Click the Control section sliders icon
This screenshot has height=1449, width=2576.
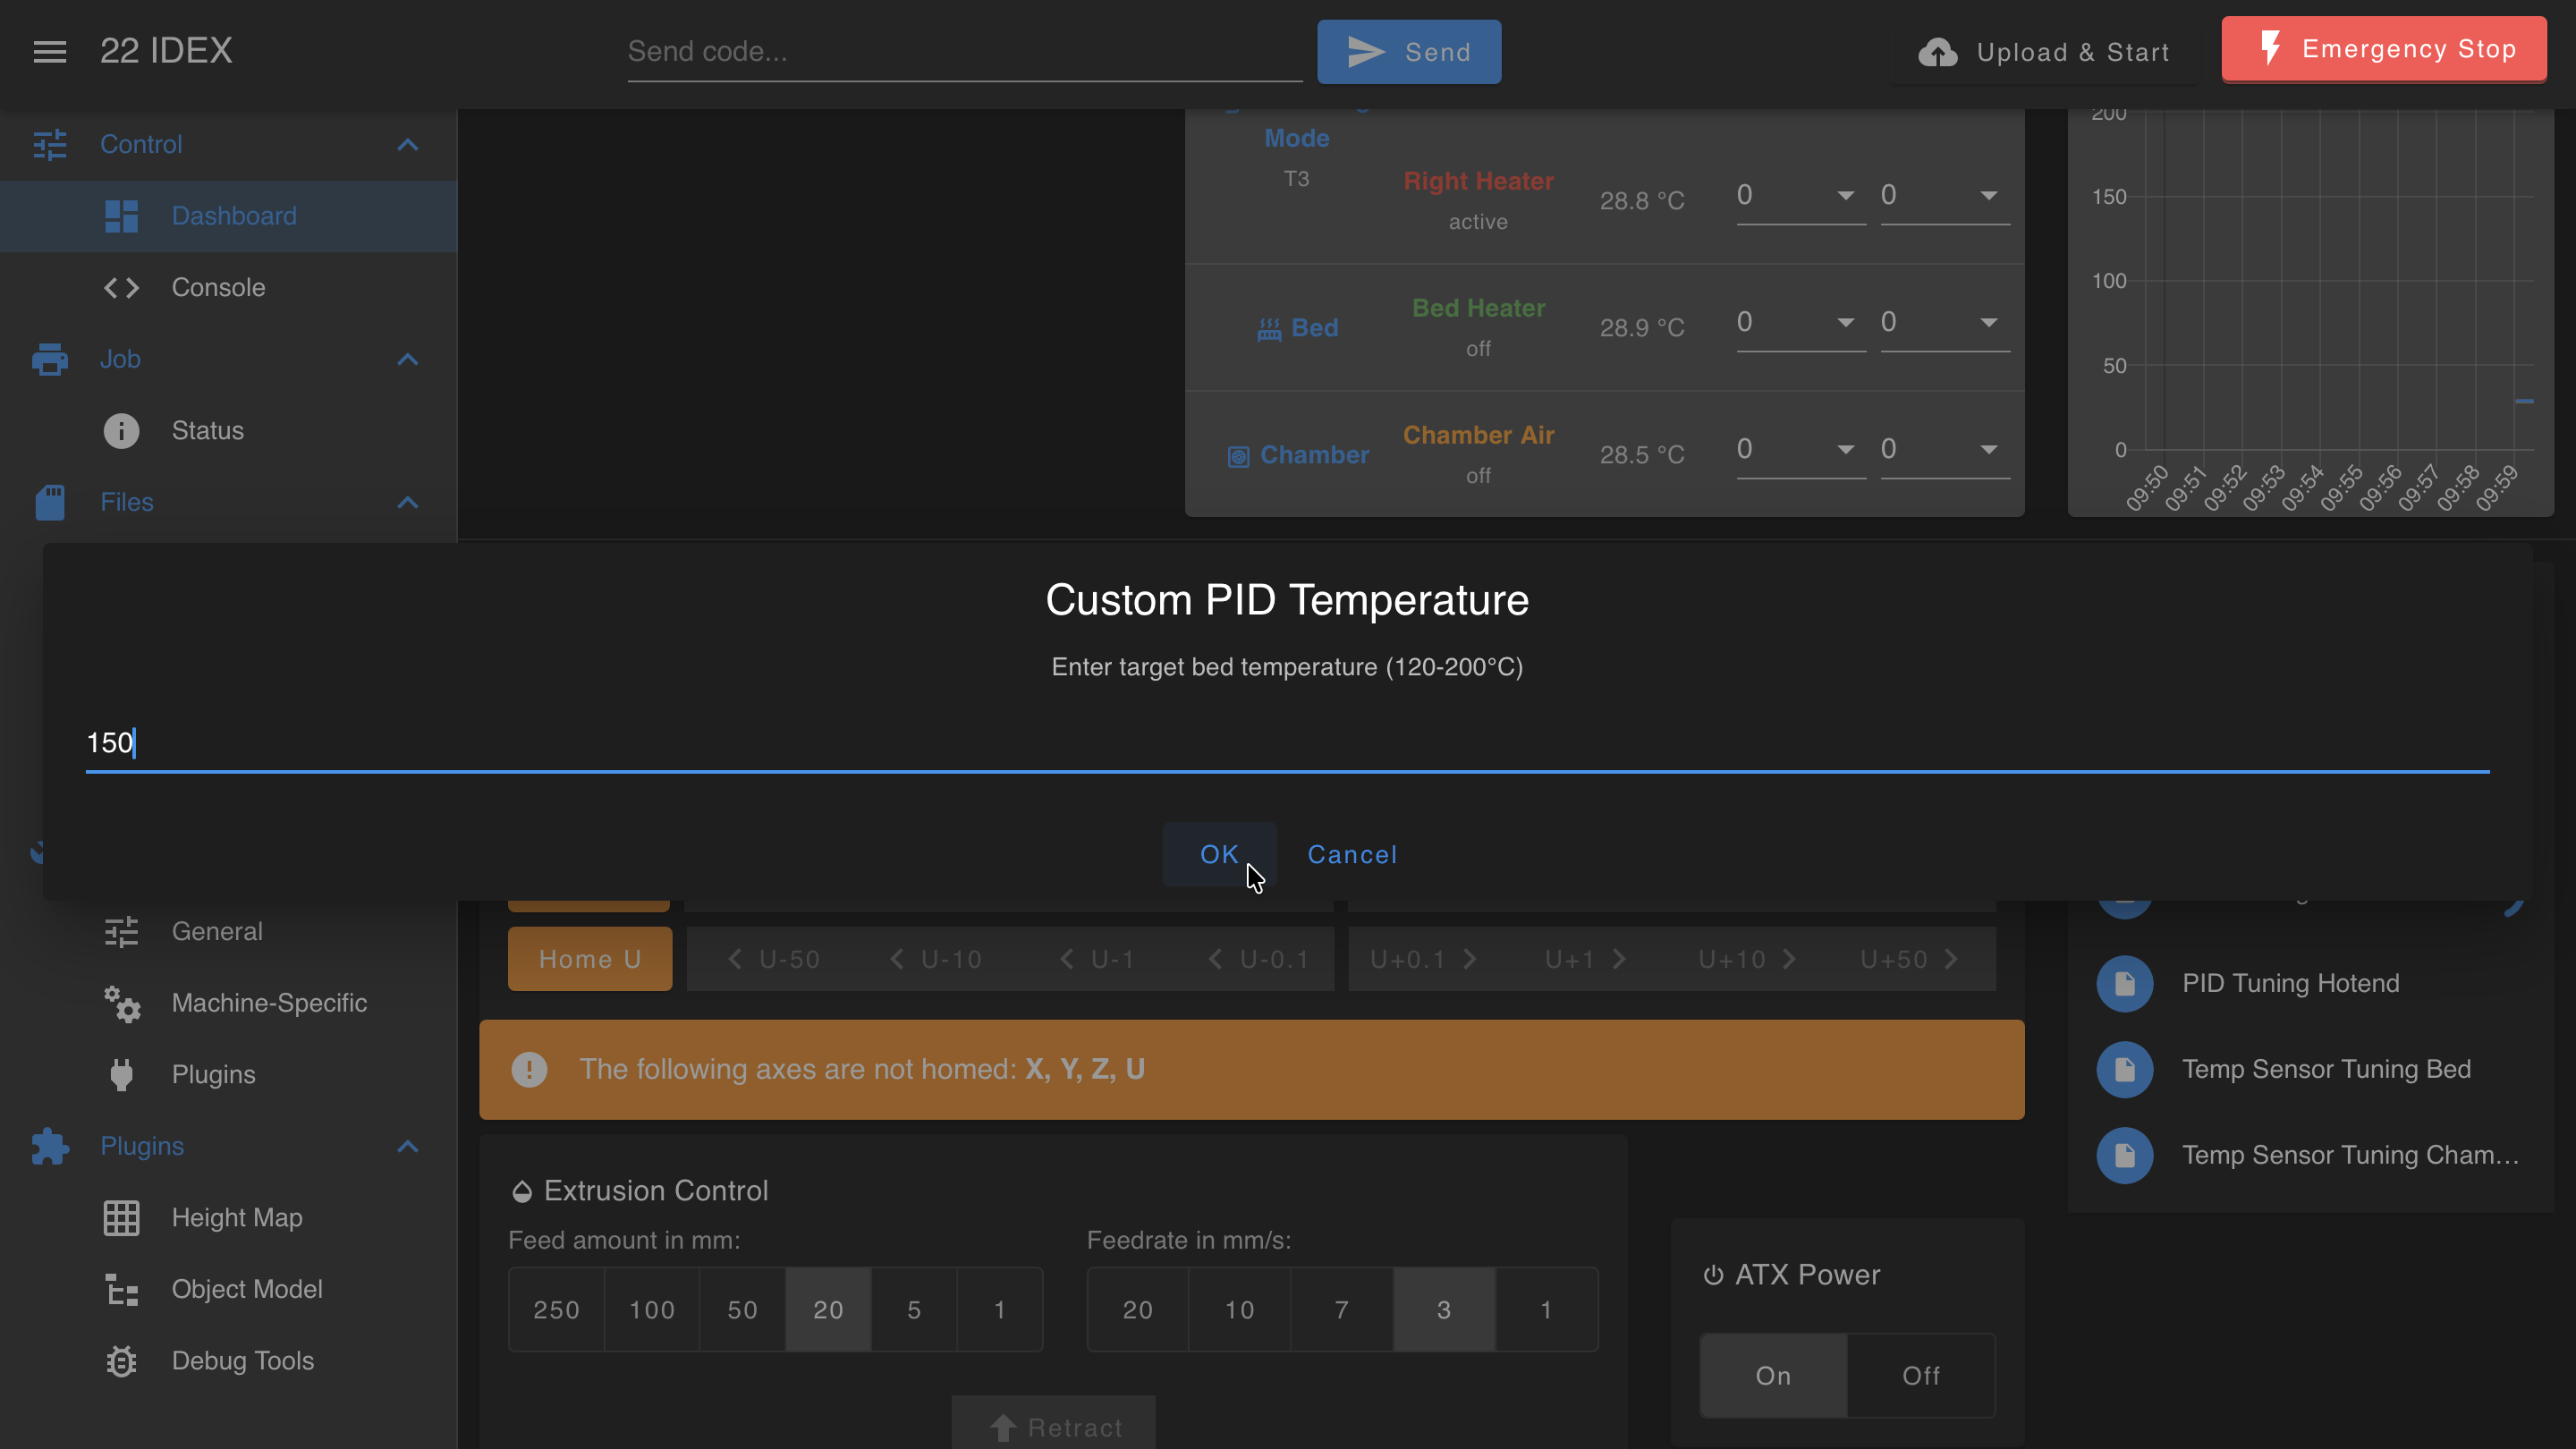(x=50, y=145)
